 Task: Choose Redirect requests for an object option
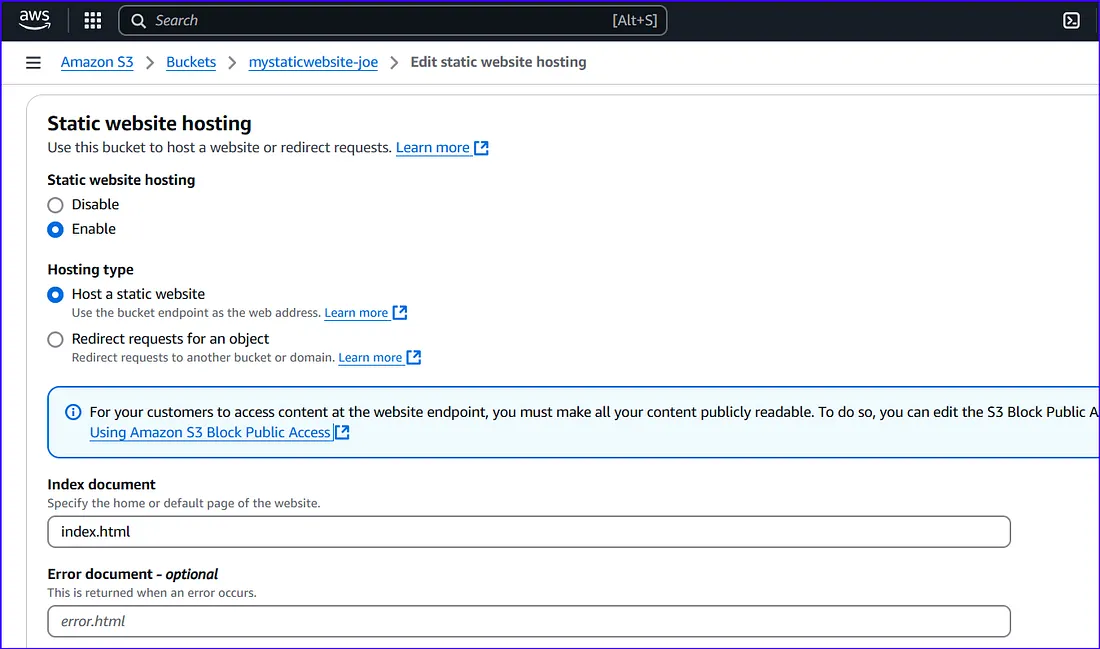tap(55, 340)
